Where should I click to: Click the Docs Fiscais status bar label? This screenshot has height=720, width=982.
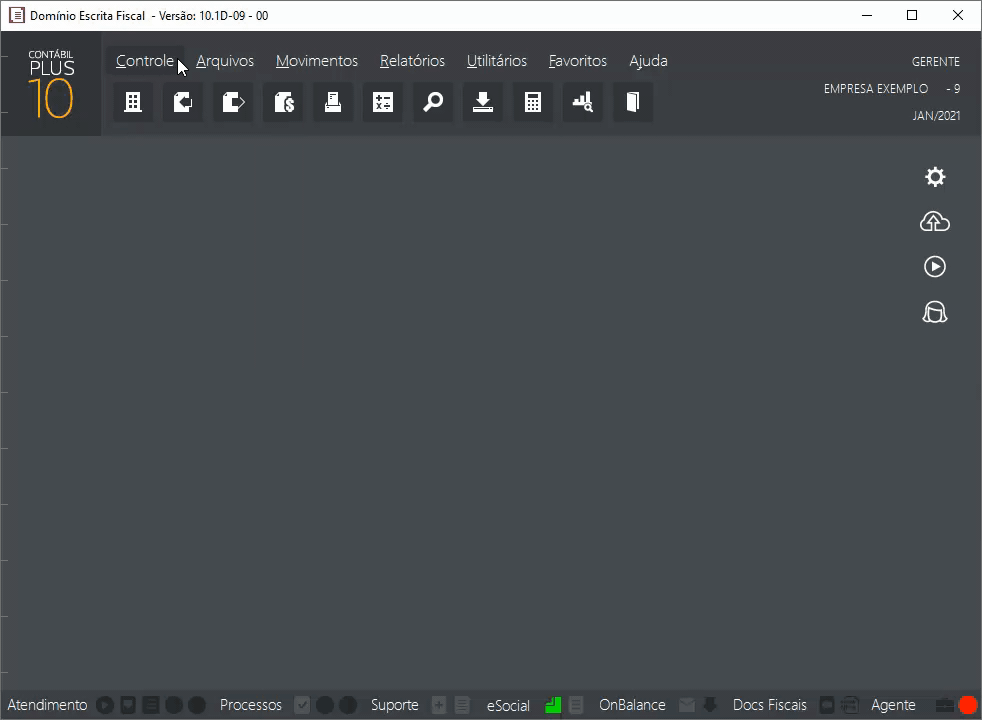pos(770,705)
